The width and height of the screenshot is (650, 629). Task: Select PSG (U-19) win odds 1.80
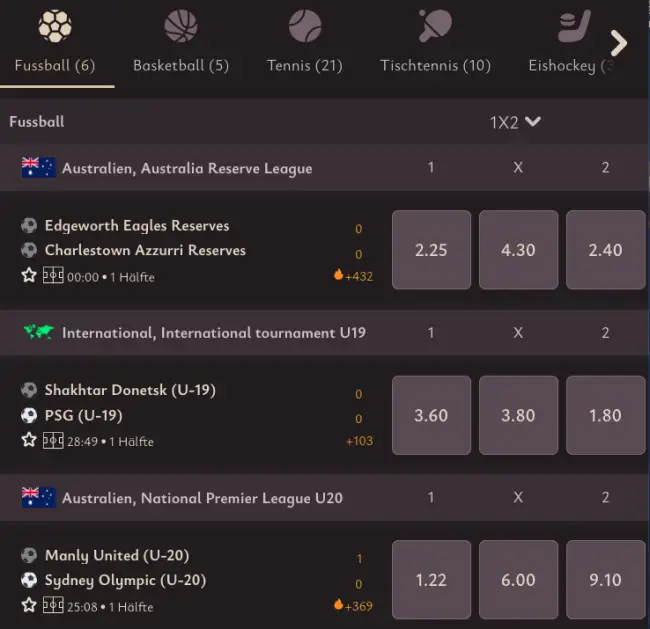click(x=605, y=415)
